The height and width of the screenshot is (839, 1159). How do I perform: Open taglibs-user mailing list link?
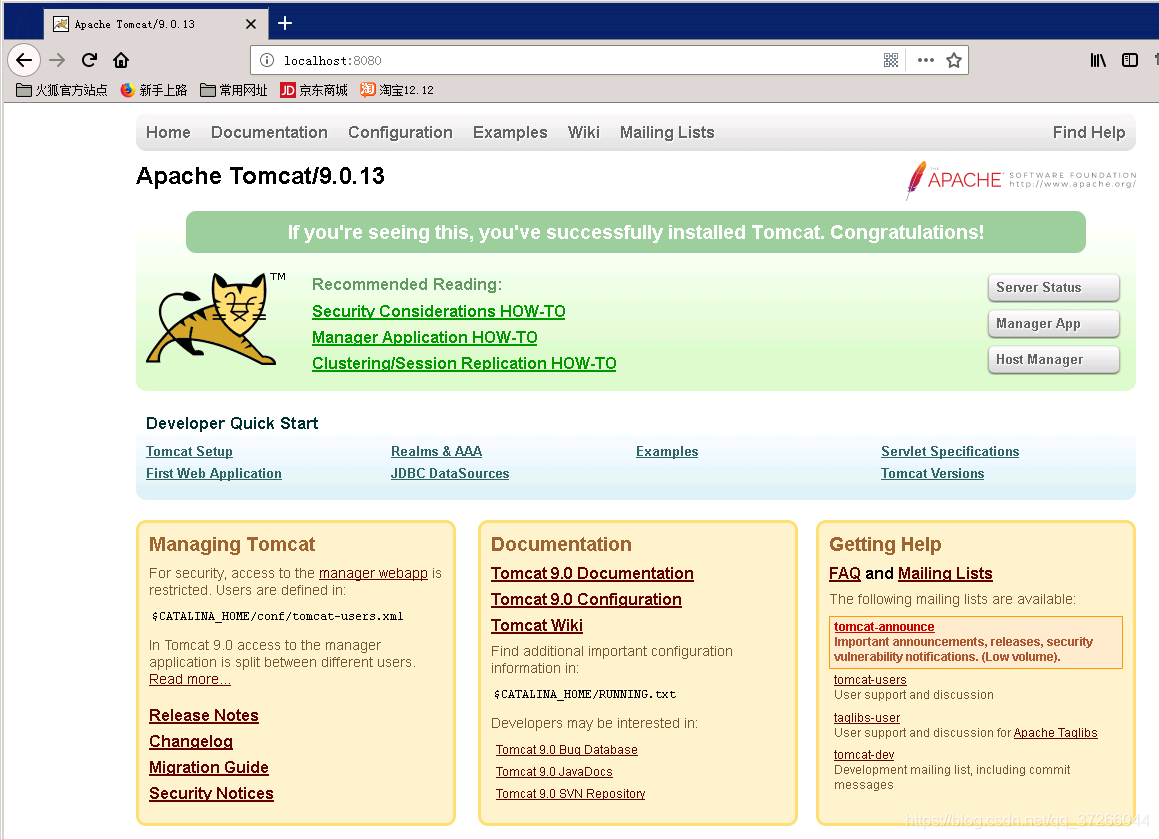867,718
